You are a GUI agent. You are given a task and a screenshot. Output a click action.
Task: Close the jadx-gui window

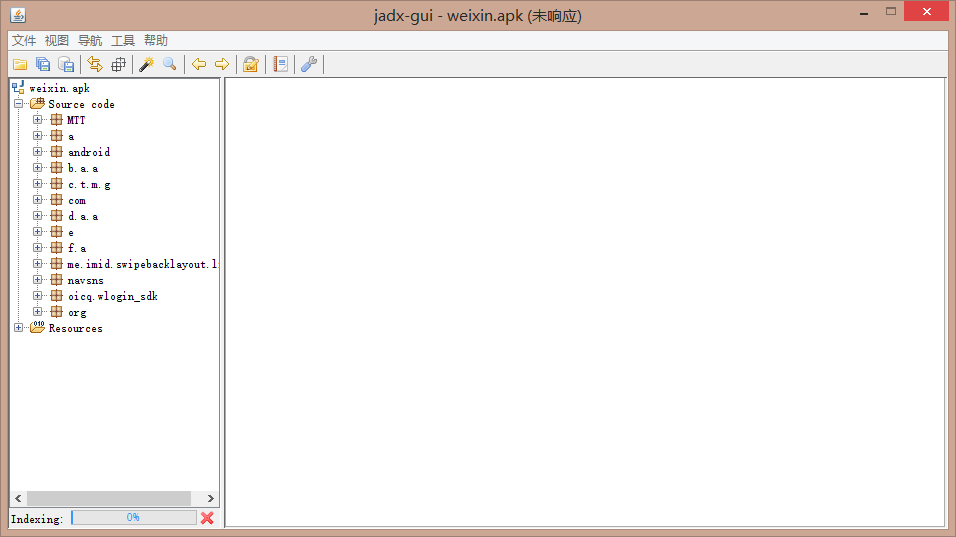click(927, 12)
